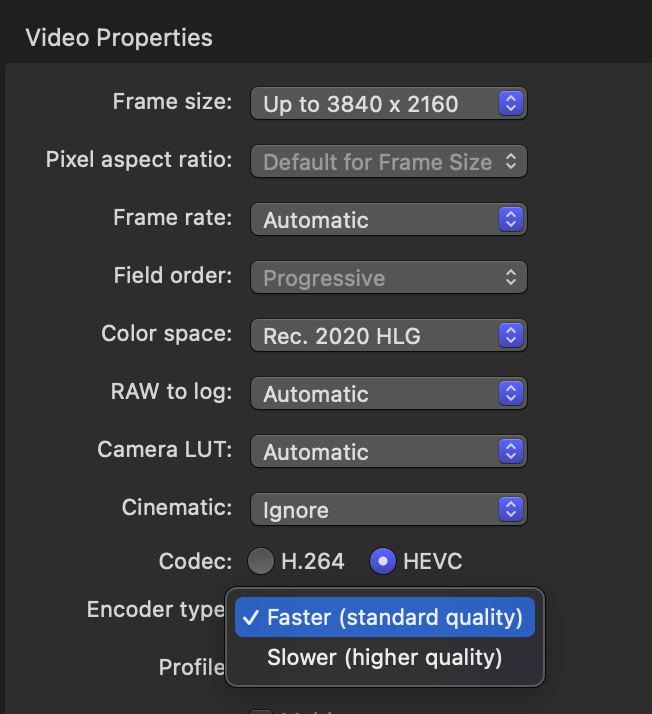Screen dimensions: 652x714
Task: Click the Video Properties section header
Action: (119, 38)
